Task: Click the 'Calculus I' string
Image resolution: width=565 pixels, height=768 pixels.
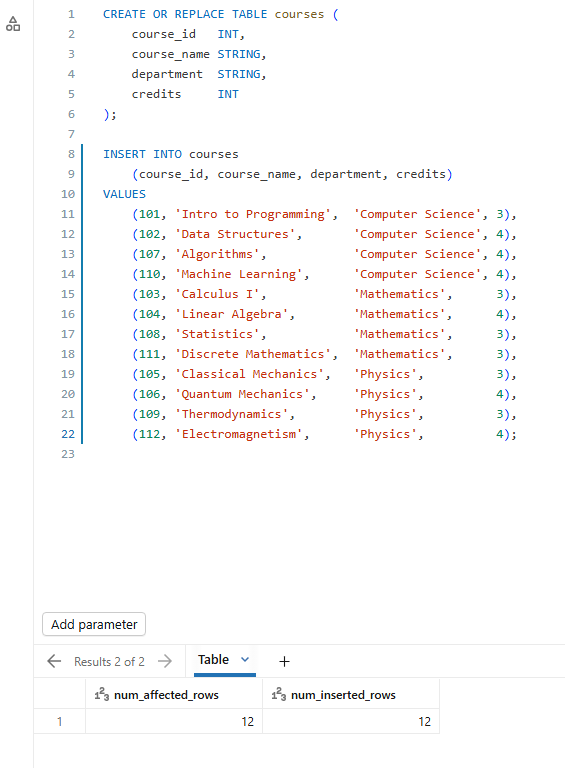Action: [x=217, y=294]
